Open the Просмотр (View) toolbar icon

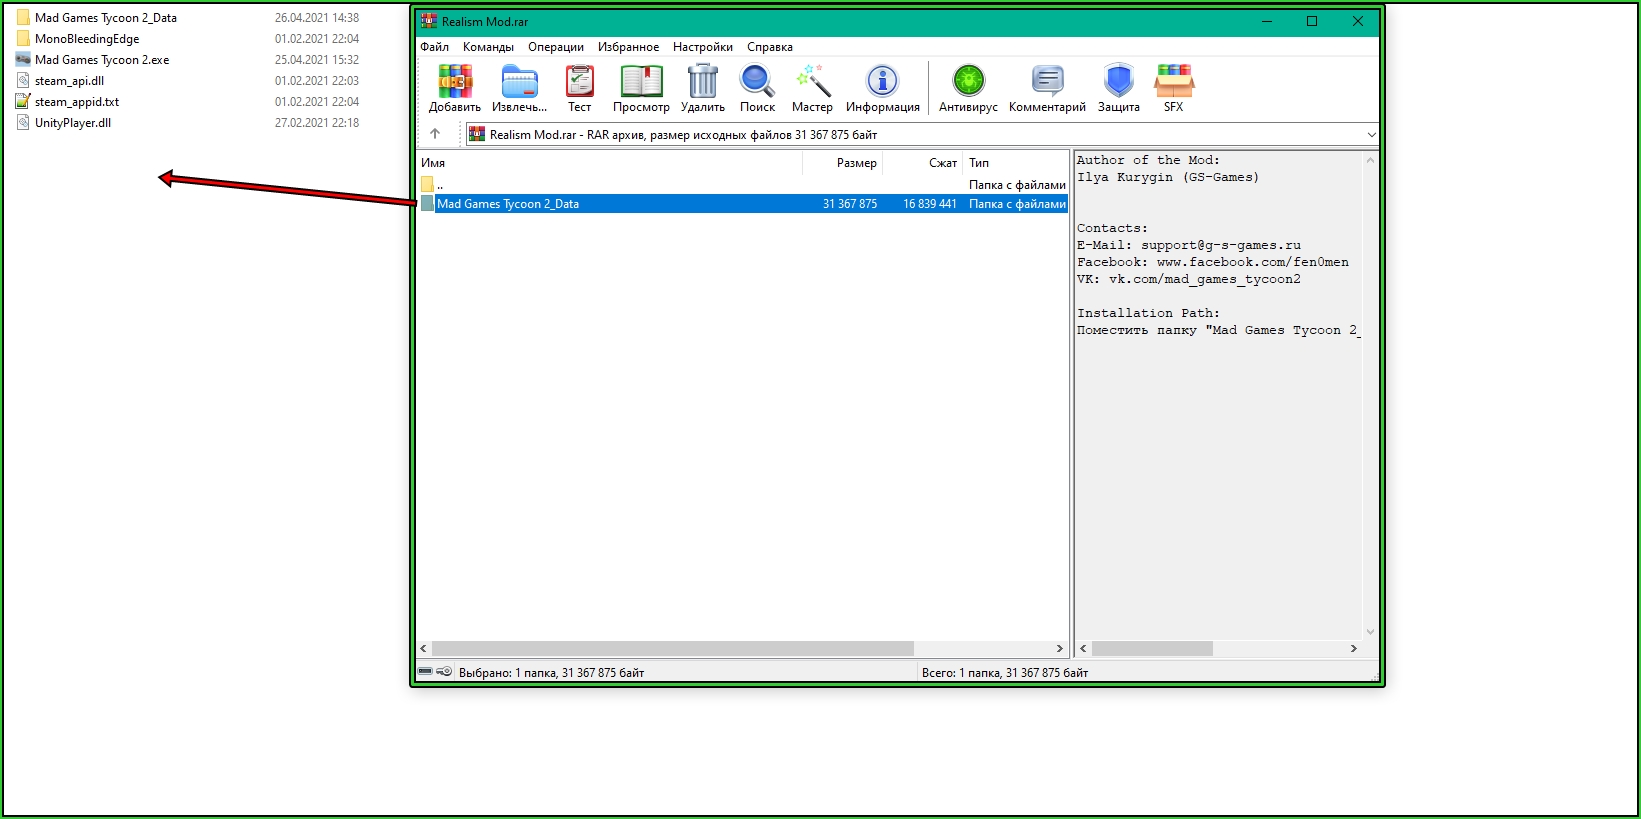coord(641,81)
